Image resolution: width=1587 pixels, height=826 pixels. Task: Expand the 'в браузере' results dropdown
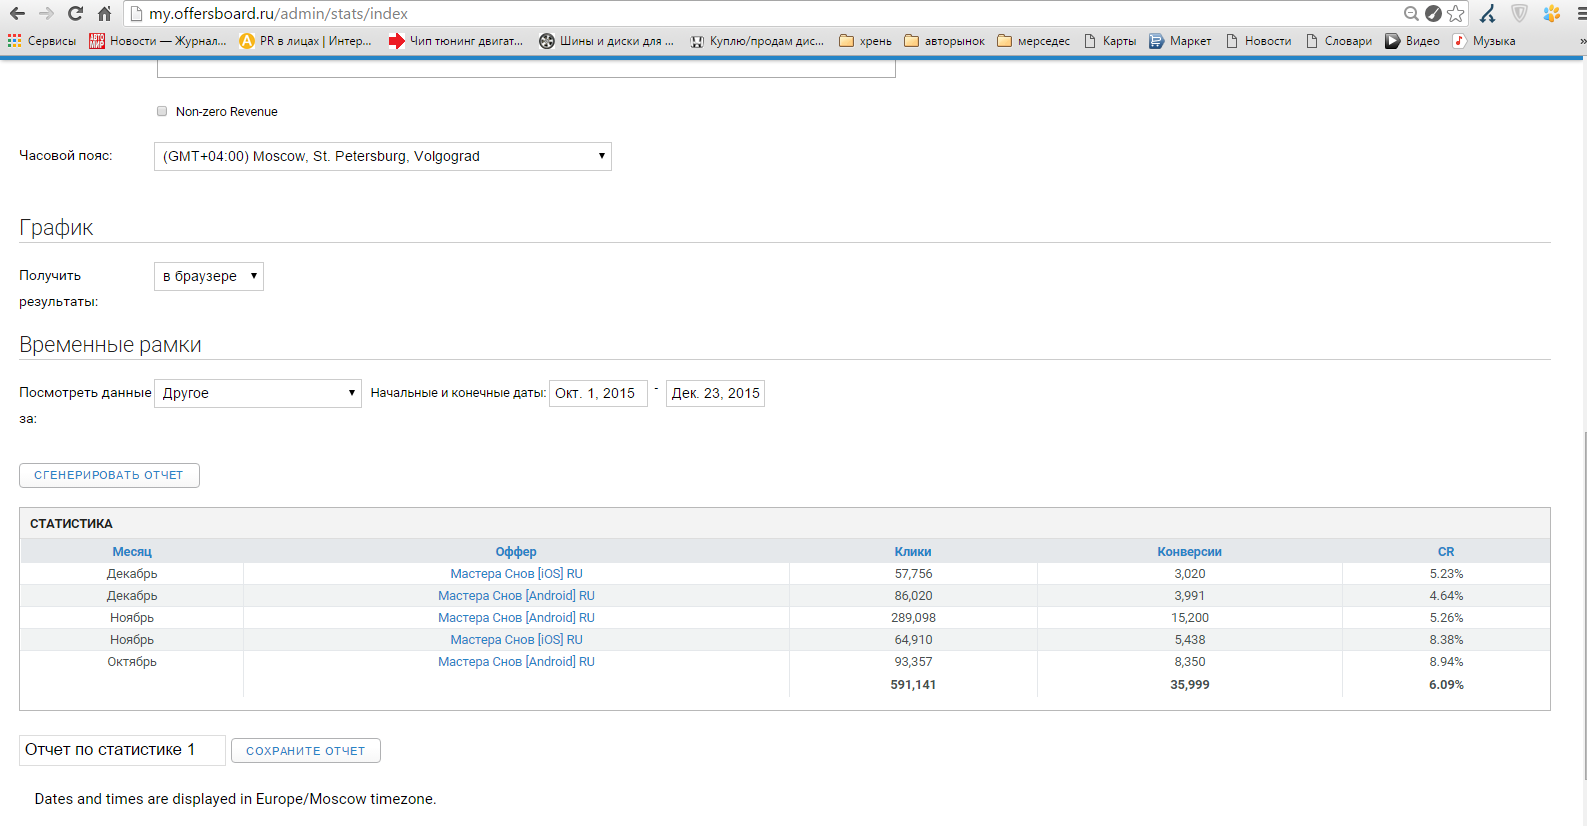tap(209, 277)
